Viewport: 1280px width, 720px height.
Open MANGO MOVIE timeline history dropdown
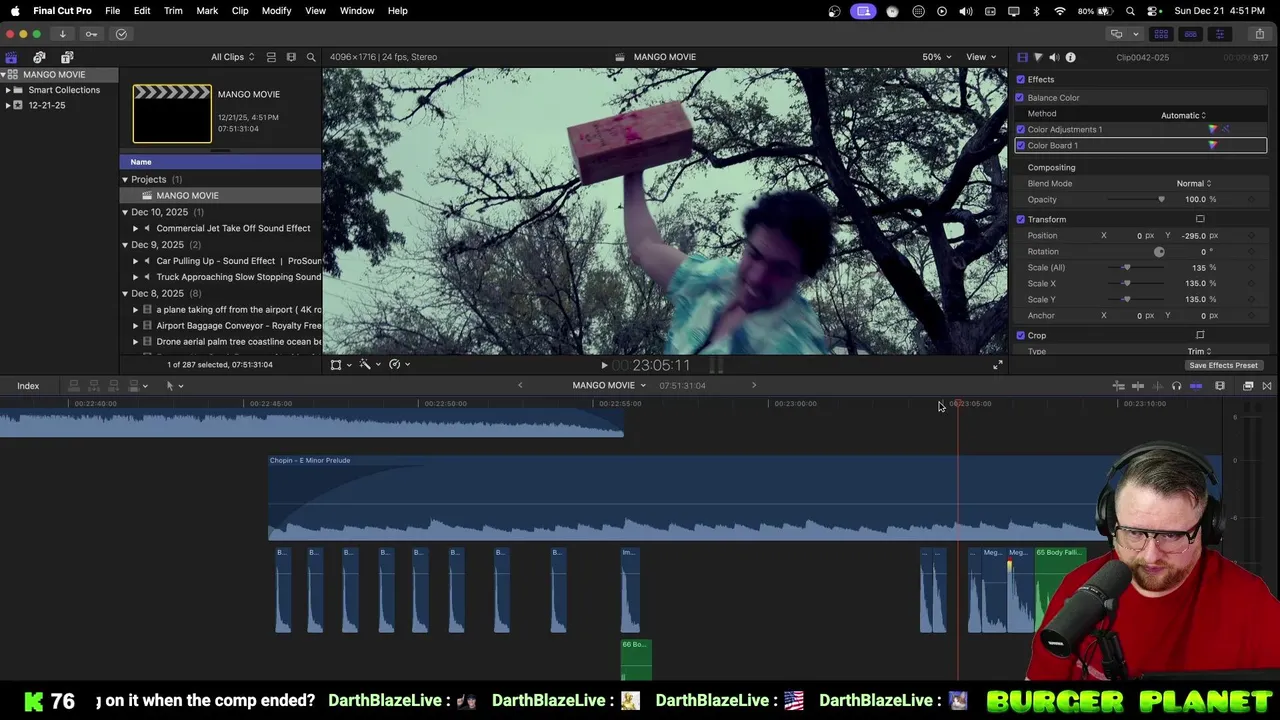click(609, 386)
